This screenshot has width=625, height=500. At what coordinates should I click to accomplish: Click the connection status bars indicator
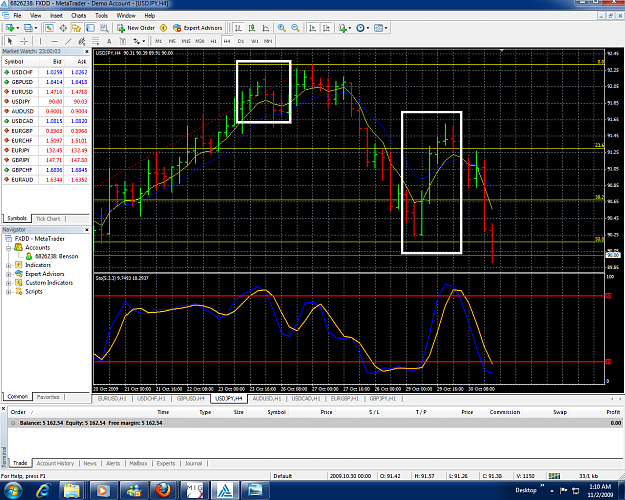point(554,476)
